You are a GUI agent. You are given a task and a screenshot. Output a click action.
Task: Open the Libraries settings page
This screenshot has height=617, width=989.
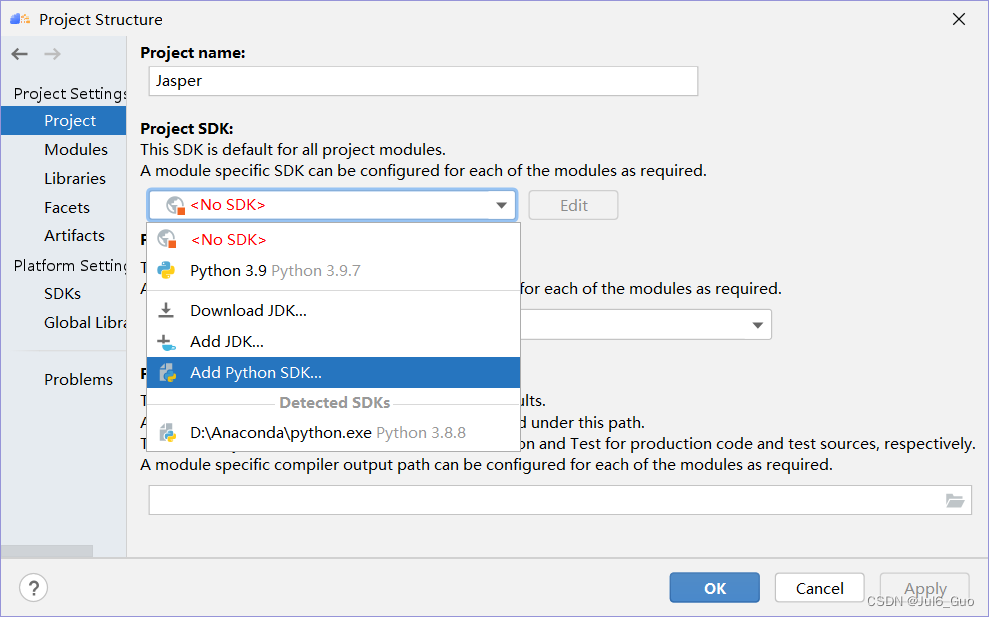(x=74, y=179)
